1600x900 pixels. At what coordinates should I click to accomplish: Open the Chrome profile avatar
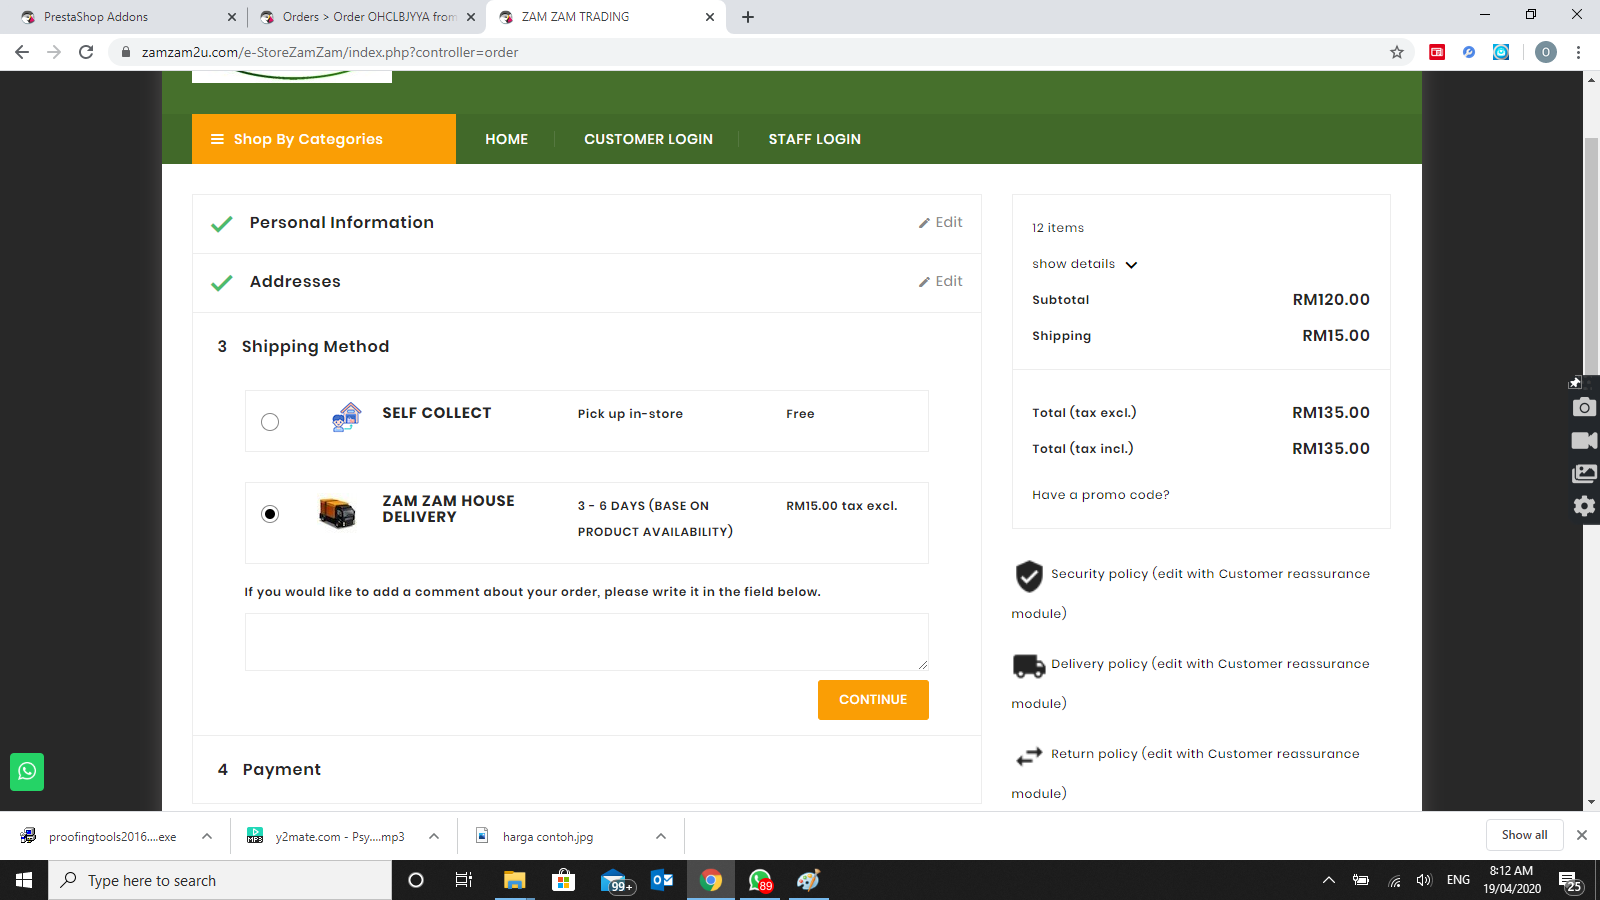pyautogui.click(x=1546, y=52)
